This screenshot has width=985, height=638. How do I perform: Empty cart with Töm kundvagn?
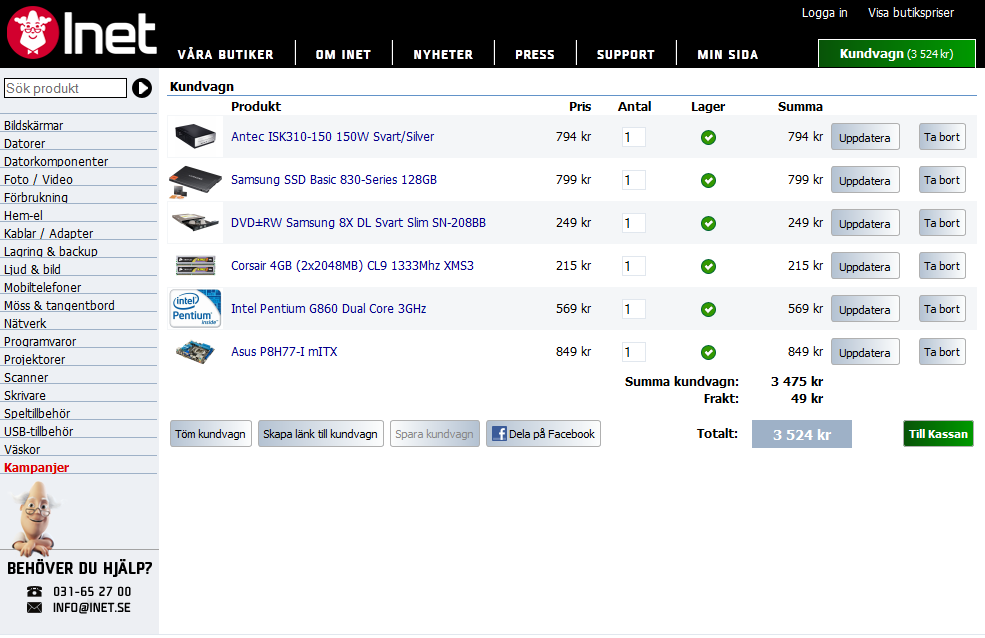point(210,433)
